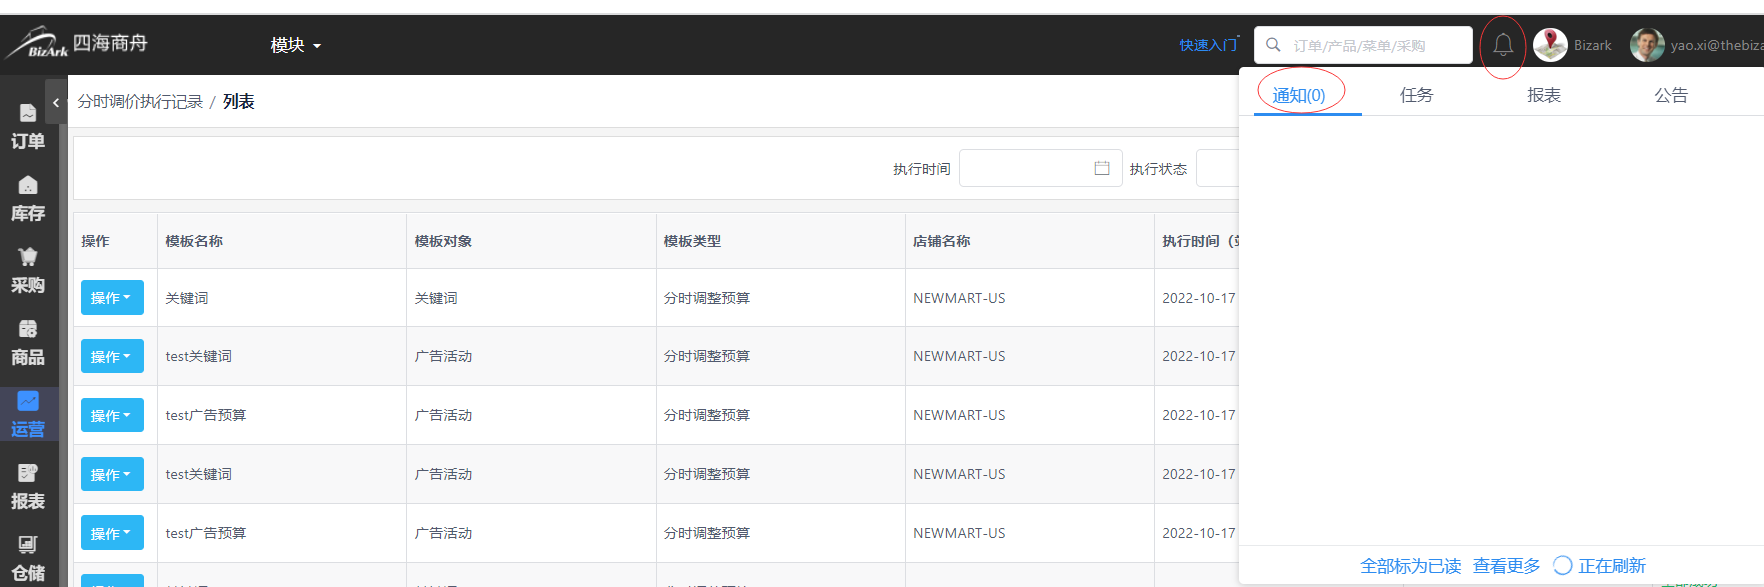The width and height of the screenshot is (1764, 587).
Task: Open the 采购 sidebar section
Action: click(28, 271)
